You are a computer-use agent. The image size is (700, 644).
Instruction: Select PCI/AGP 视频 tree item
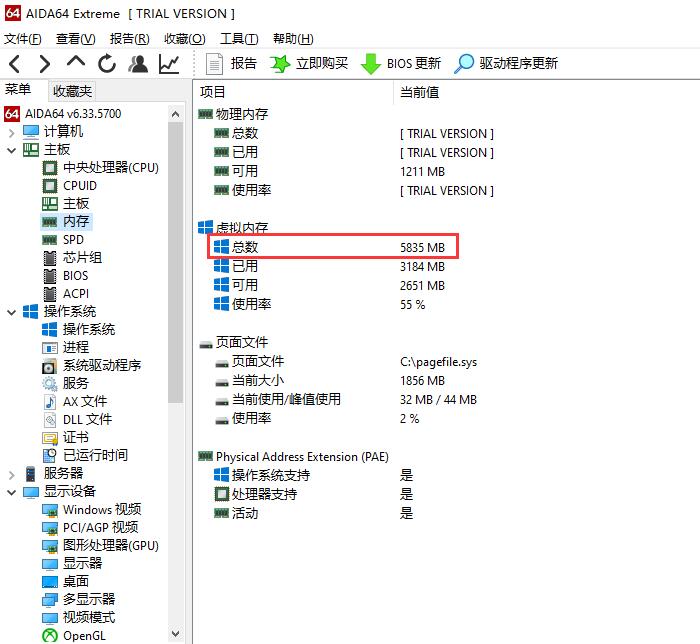coord(90,528)
